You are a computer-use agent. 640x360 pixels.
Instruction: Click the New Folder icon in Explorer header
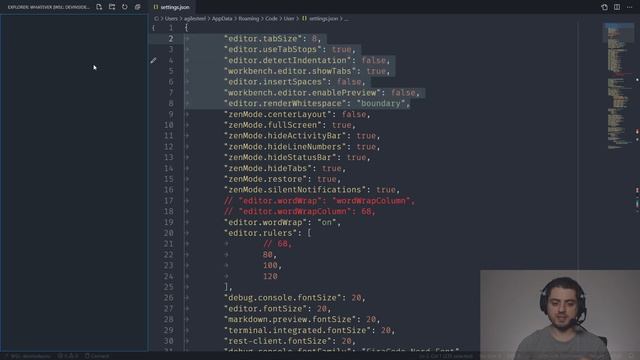pos(112,7)
